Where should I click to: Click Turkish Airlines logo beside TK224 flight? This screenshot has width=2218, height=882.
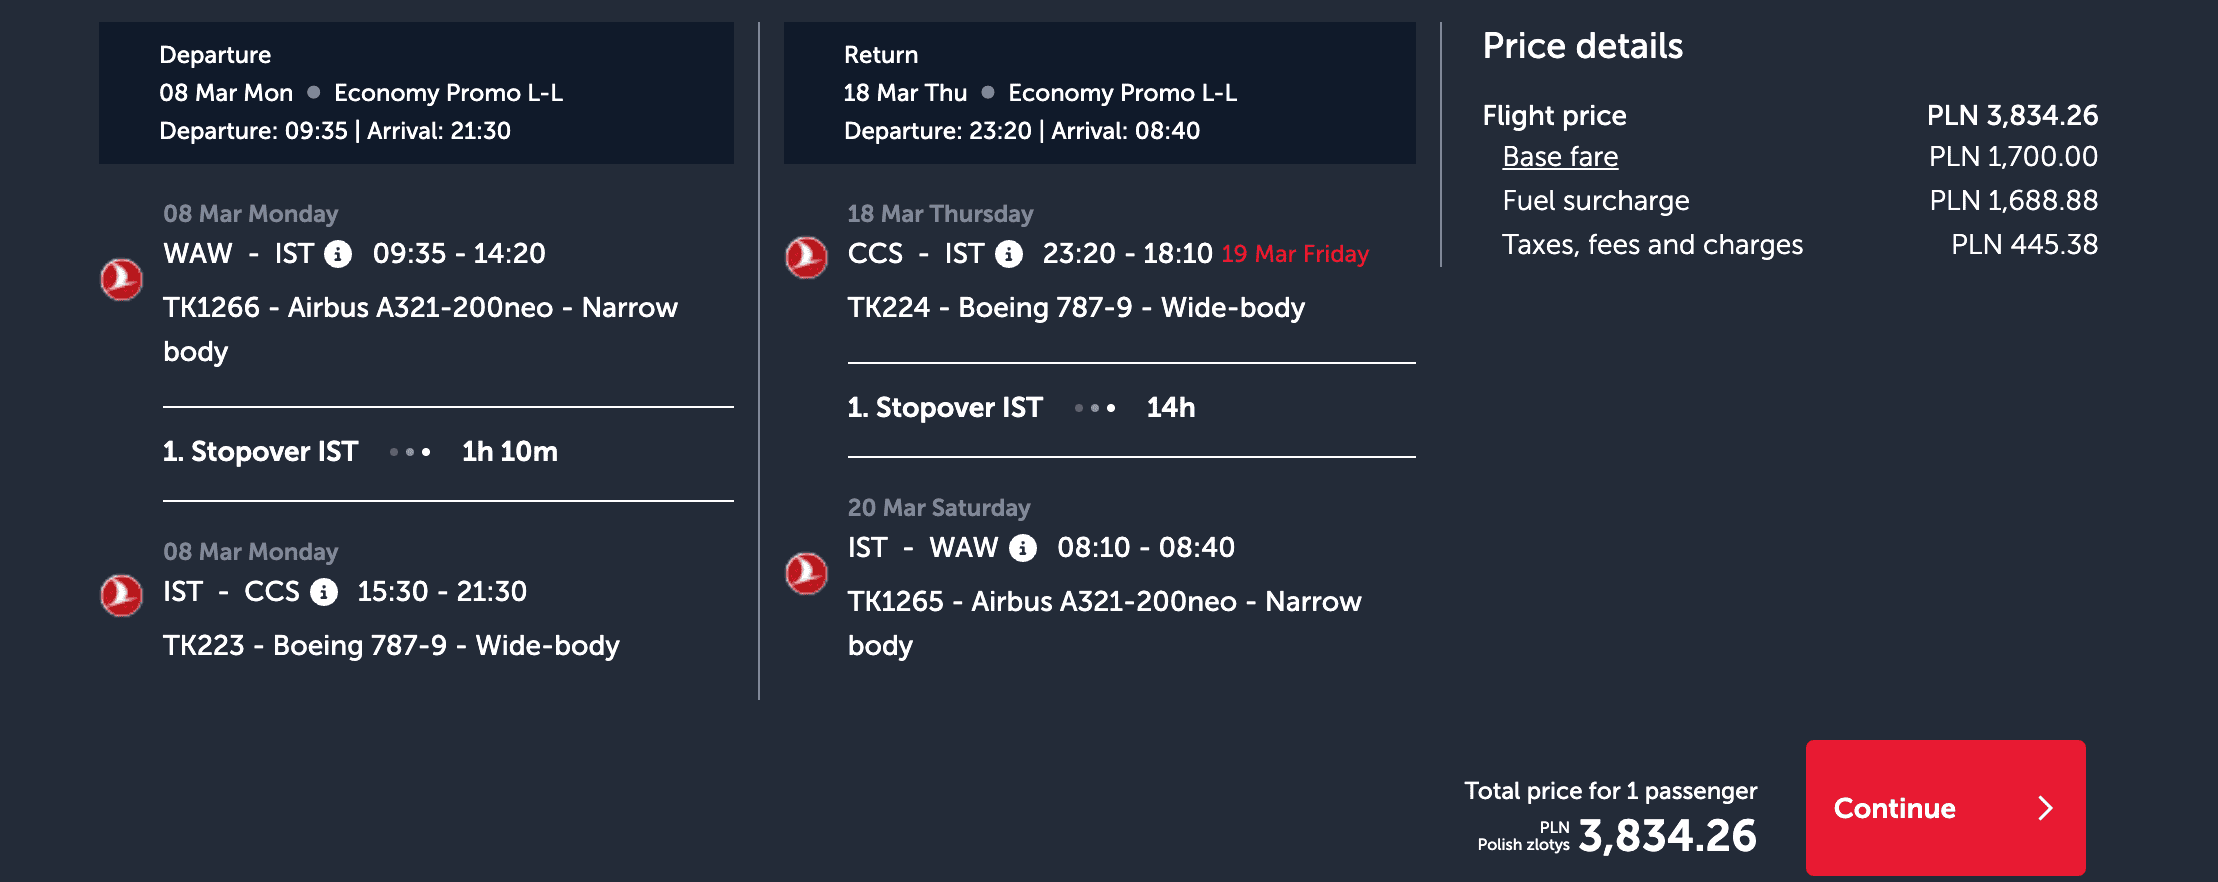[x=806, y=257]
